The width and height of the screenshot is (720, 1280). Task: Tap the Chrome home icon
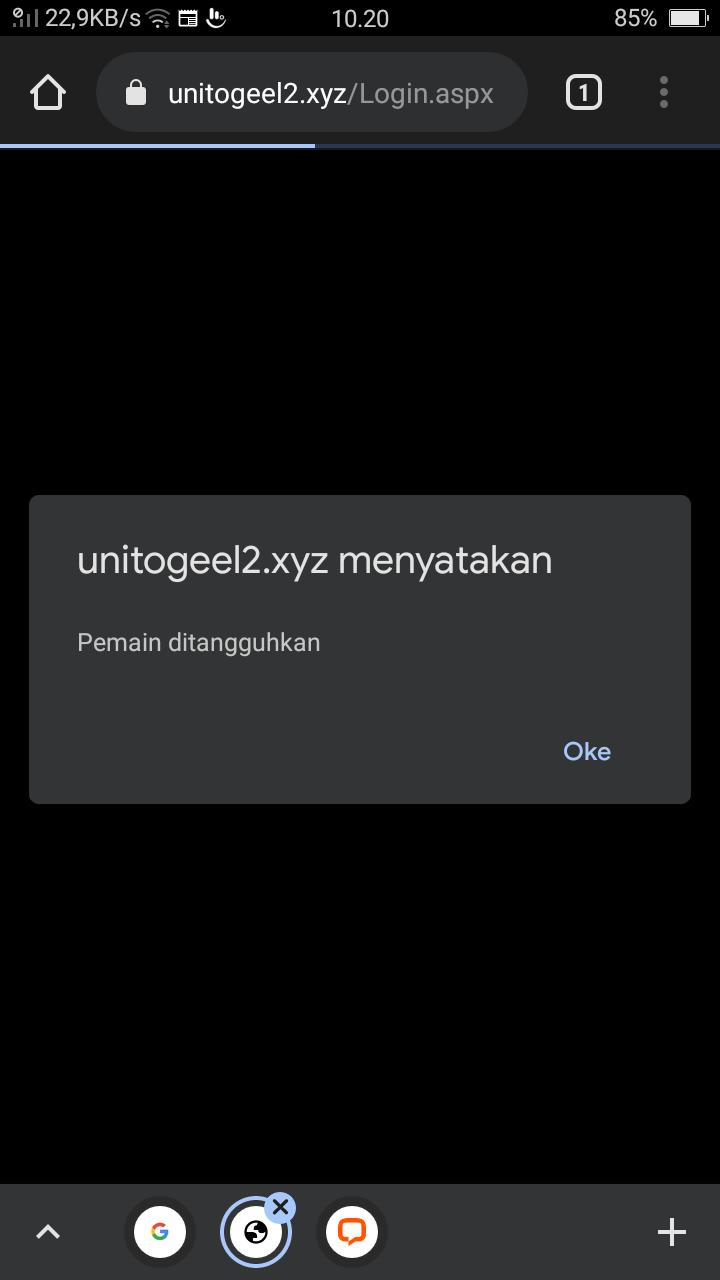click(x=48, y=93)
